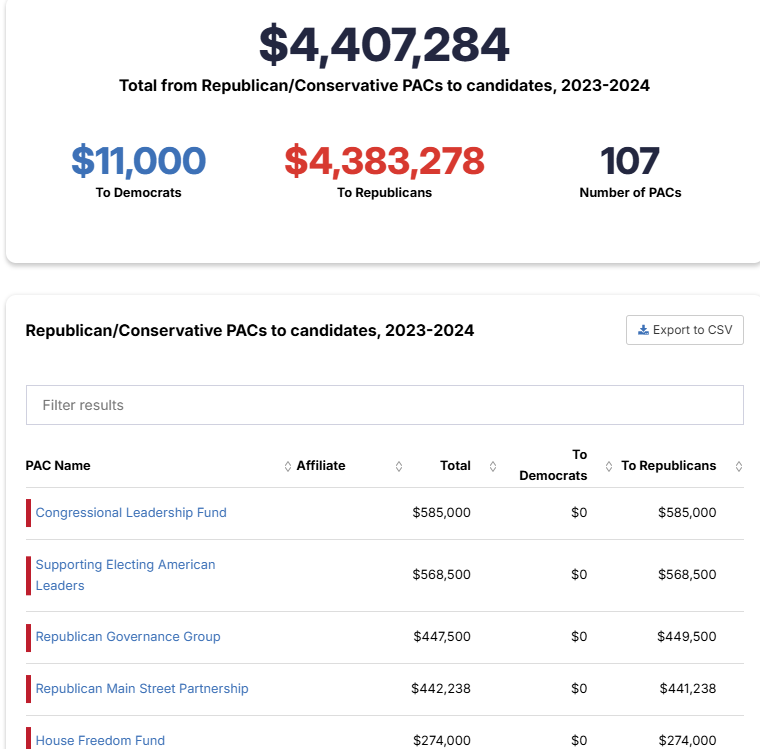Select the $568,500 Total cell
The width and height of the screenshot is (760, 749).
[441, 574]
